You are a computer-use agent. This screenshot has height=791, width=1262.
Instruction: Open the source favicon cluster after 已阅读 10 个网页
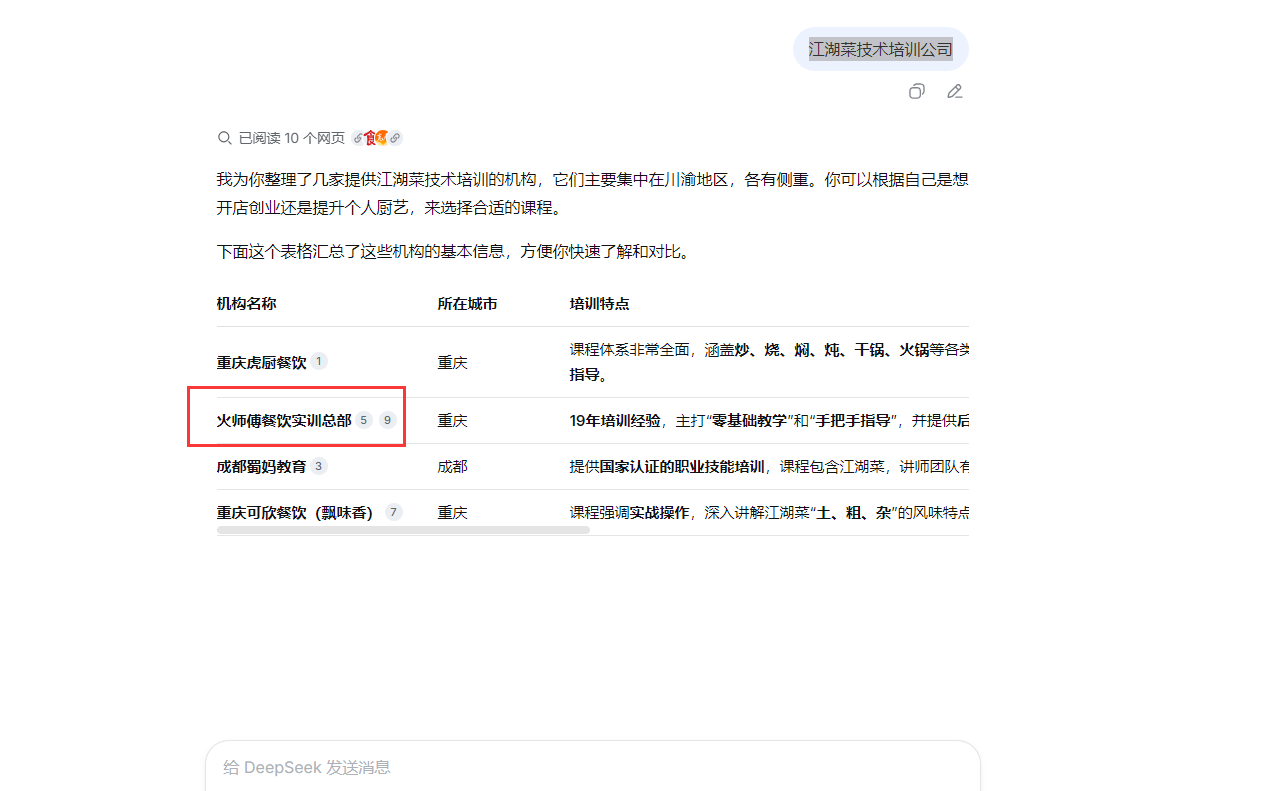click(x=376, y=138)
